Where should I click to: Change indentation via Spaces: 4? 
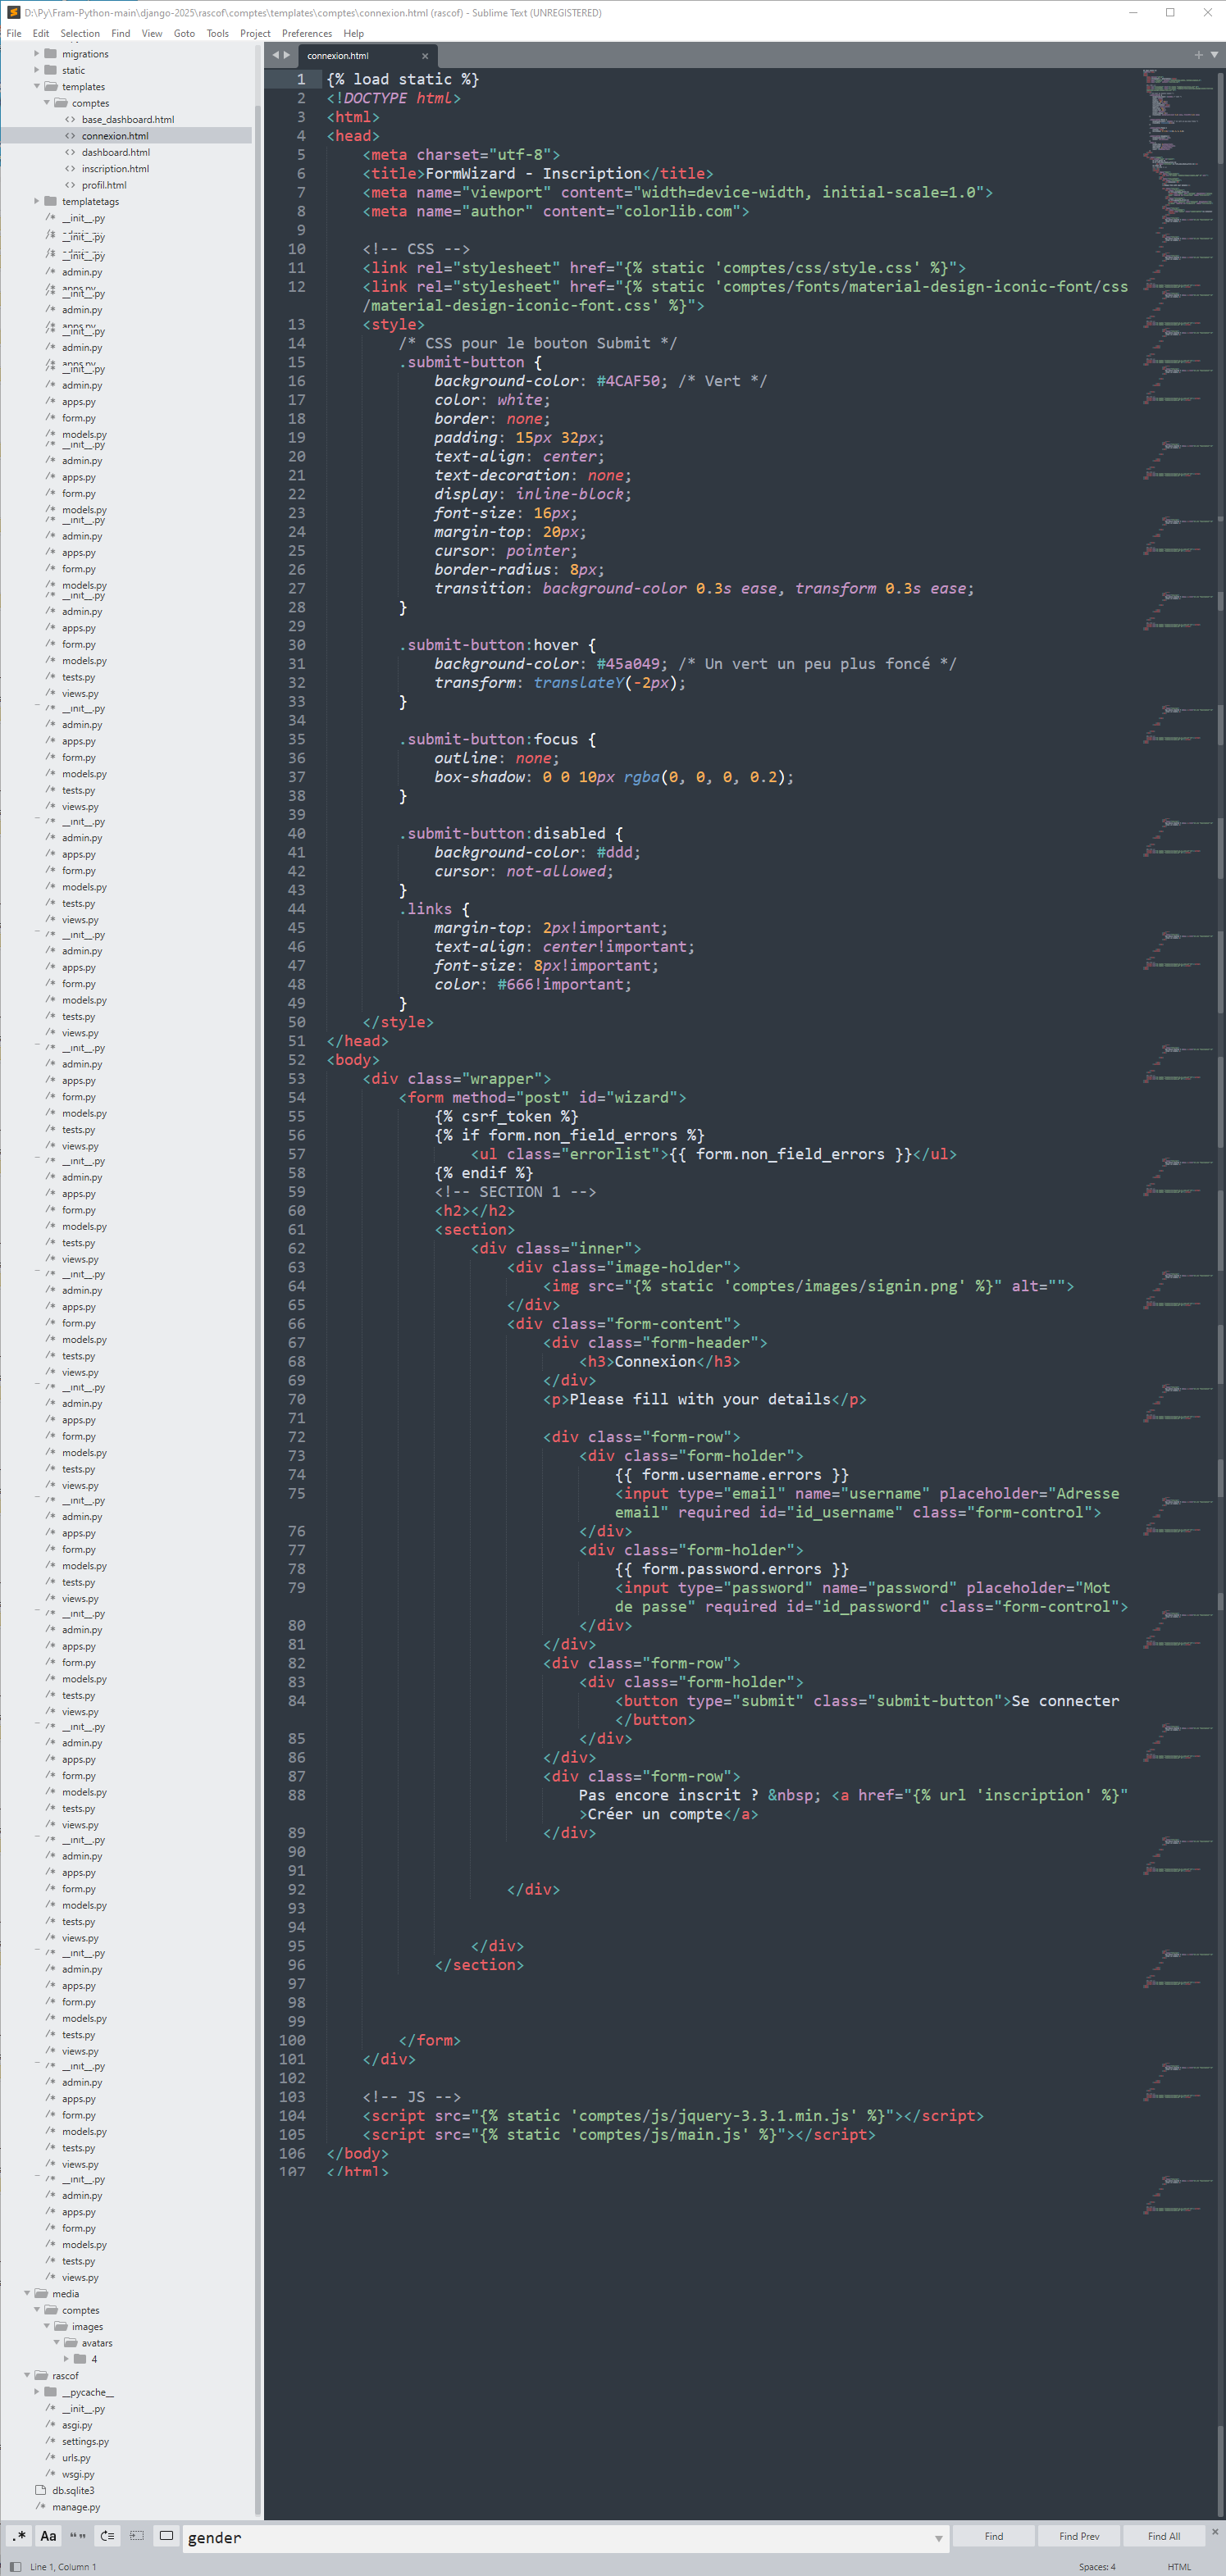click(x=1097, y=2567)
